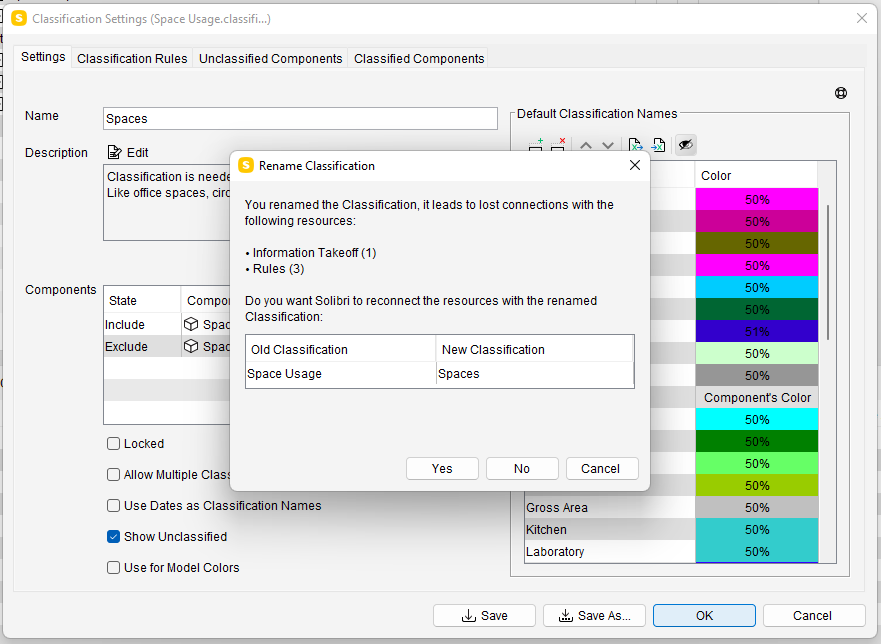The image size is (881, 644).
Task: Select the Kitchen color swatch
Action: pos(756,530)
